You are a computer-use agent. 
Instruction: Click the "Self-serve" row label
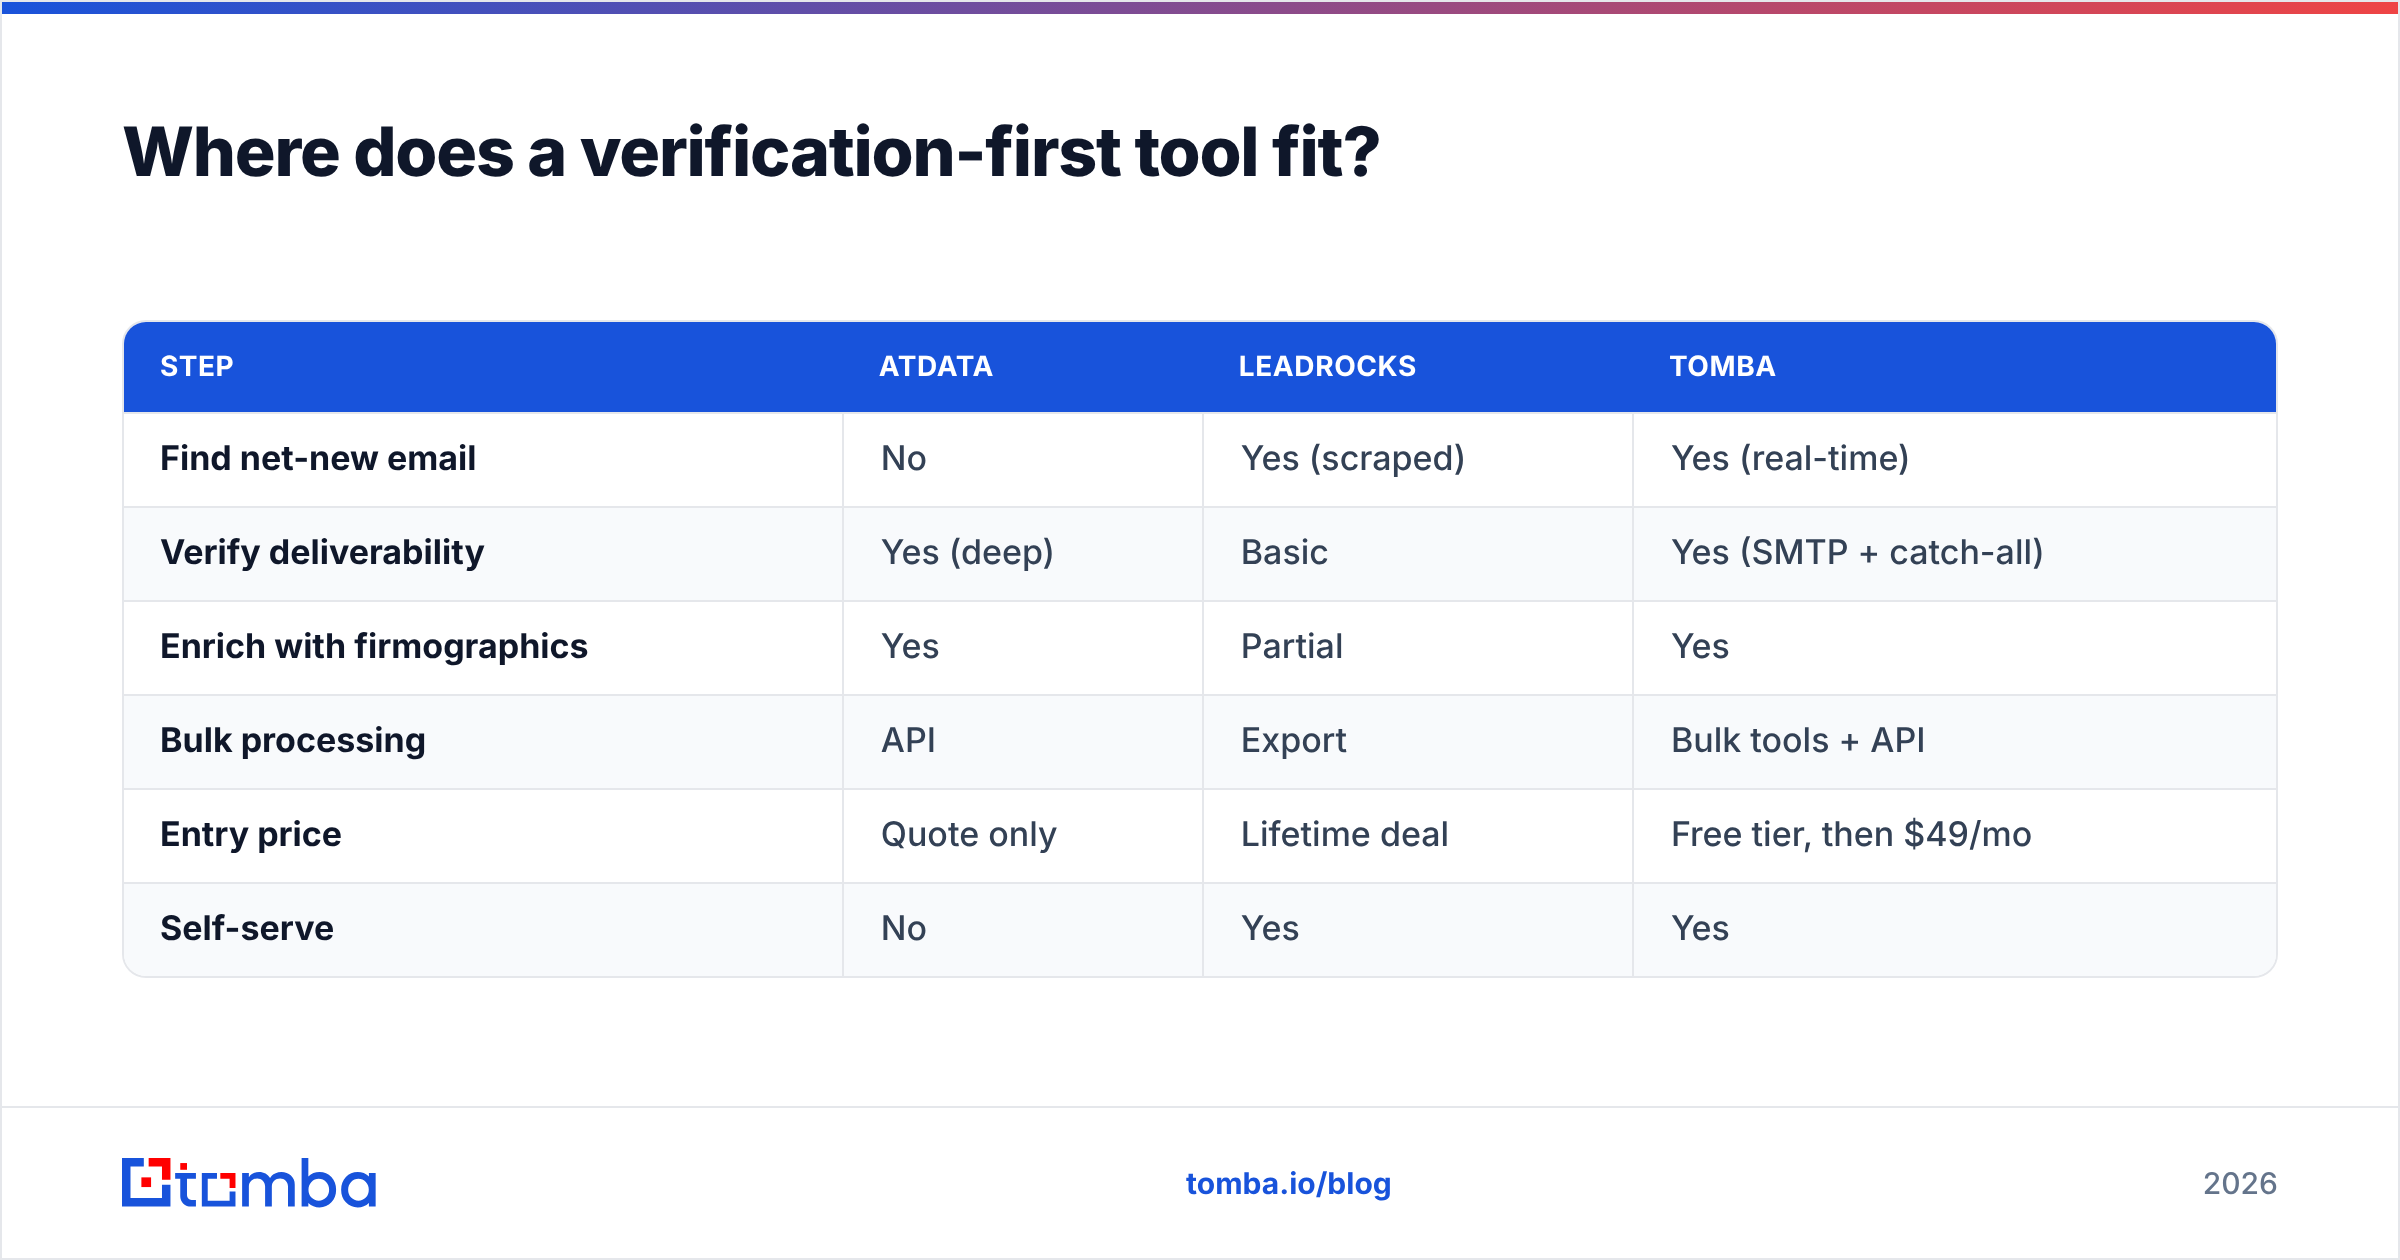point(247,928)
